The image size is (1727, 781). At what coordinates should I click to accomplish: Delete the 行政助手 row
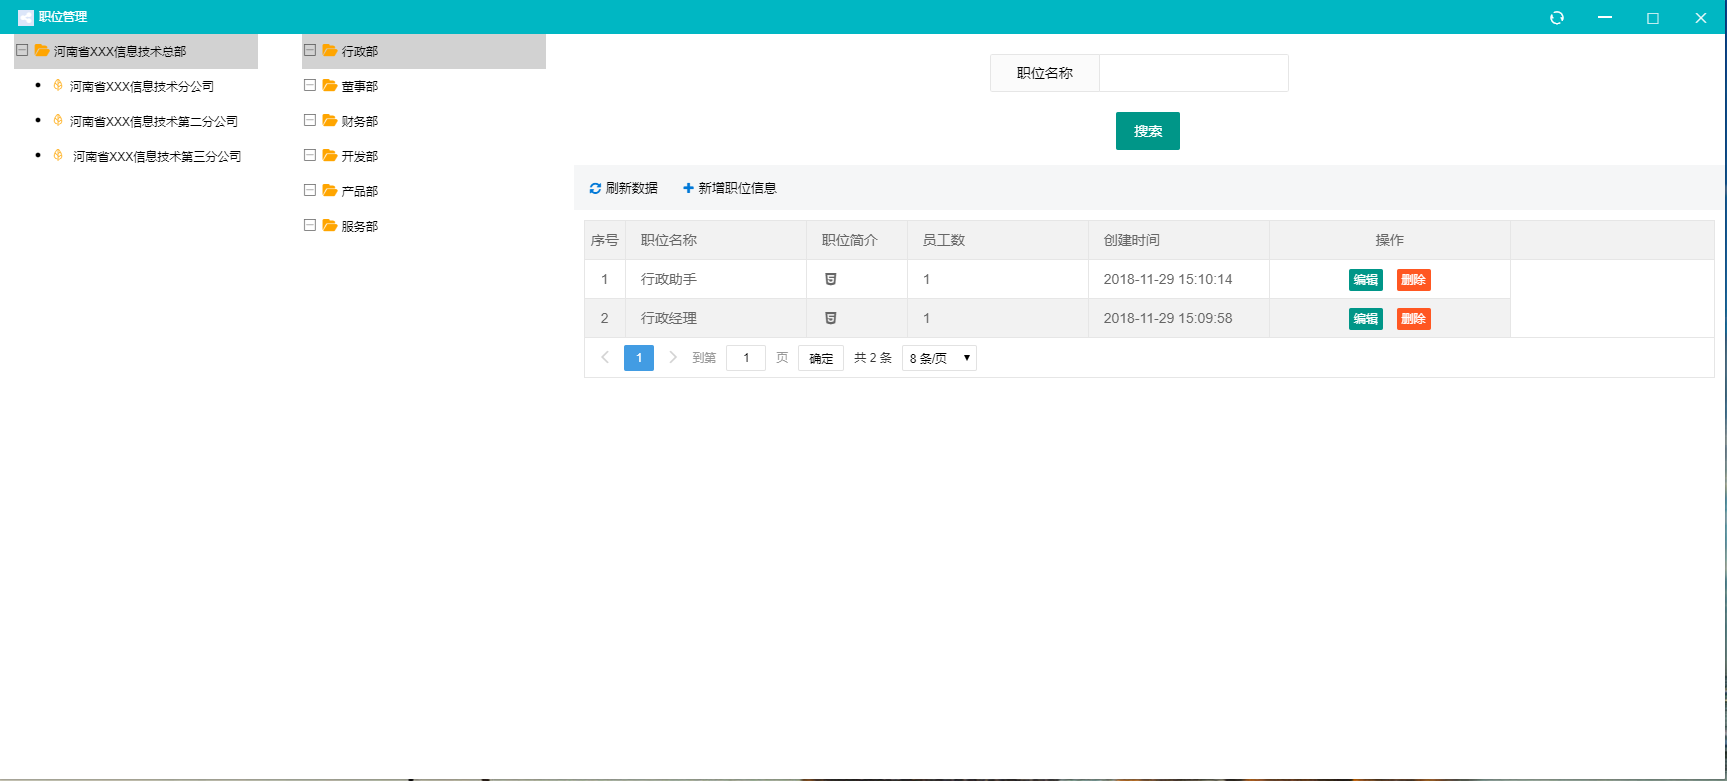(1414, 280)
